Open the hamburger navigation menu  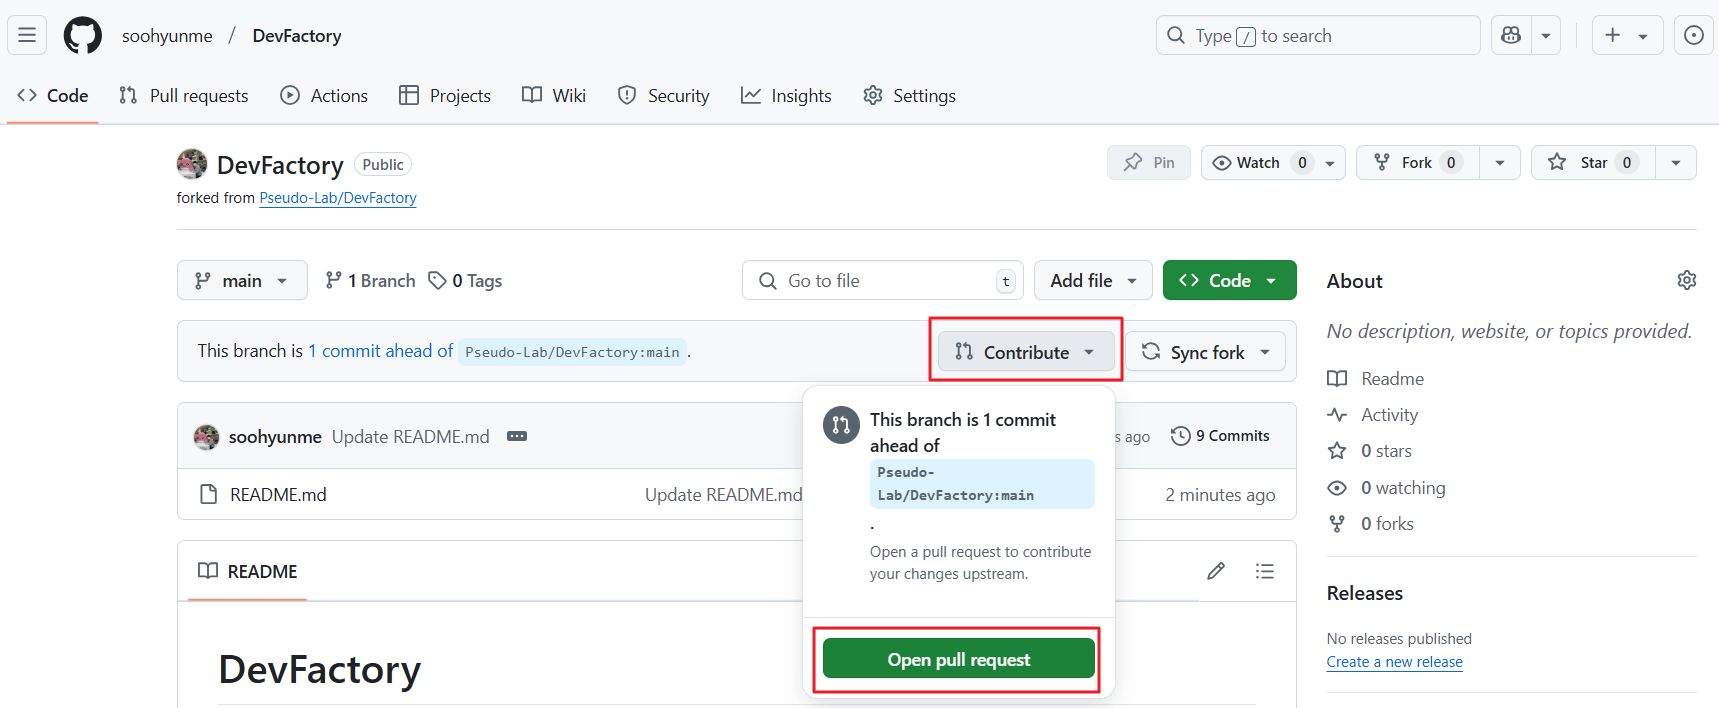pyautogui.click(x=27, y=36)
